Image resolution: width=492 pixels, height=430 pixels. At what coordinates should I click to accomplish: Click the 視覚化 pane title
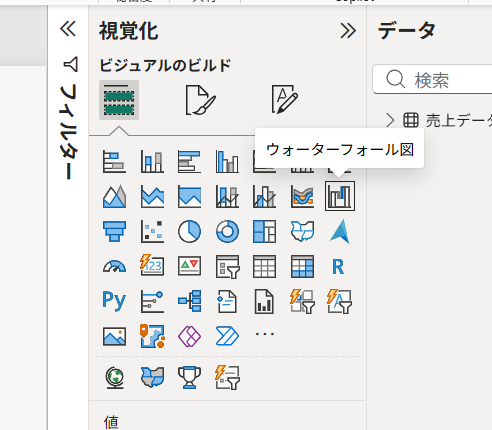129,31
